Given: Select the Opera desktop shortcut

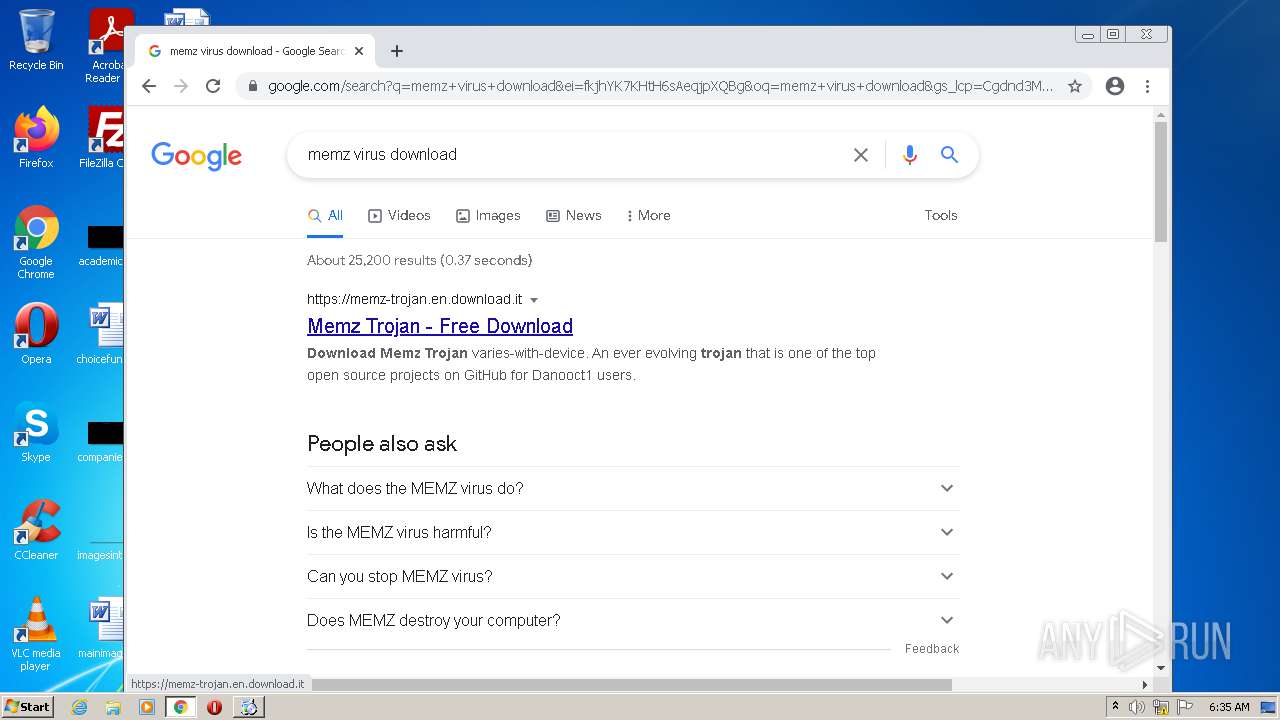Looking at the screenshot, I should 36,334.
